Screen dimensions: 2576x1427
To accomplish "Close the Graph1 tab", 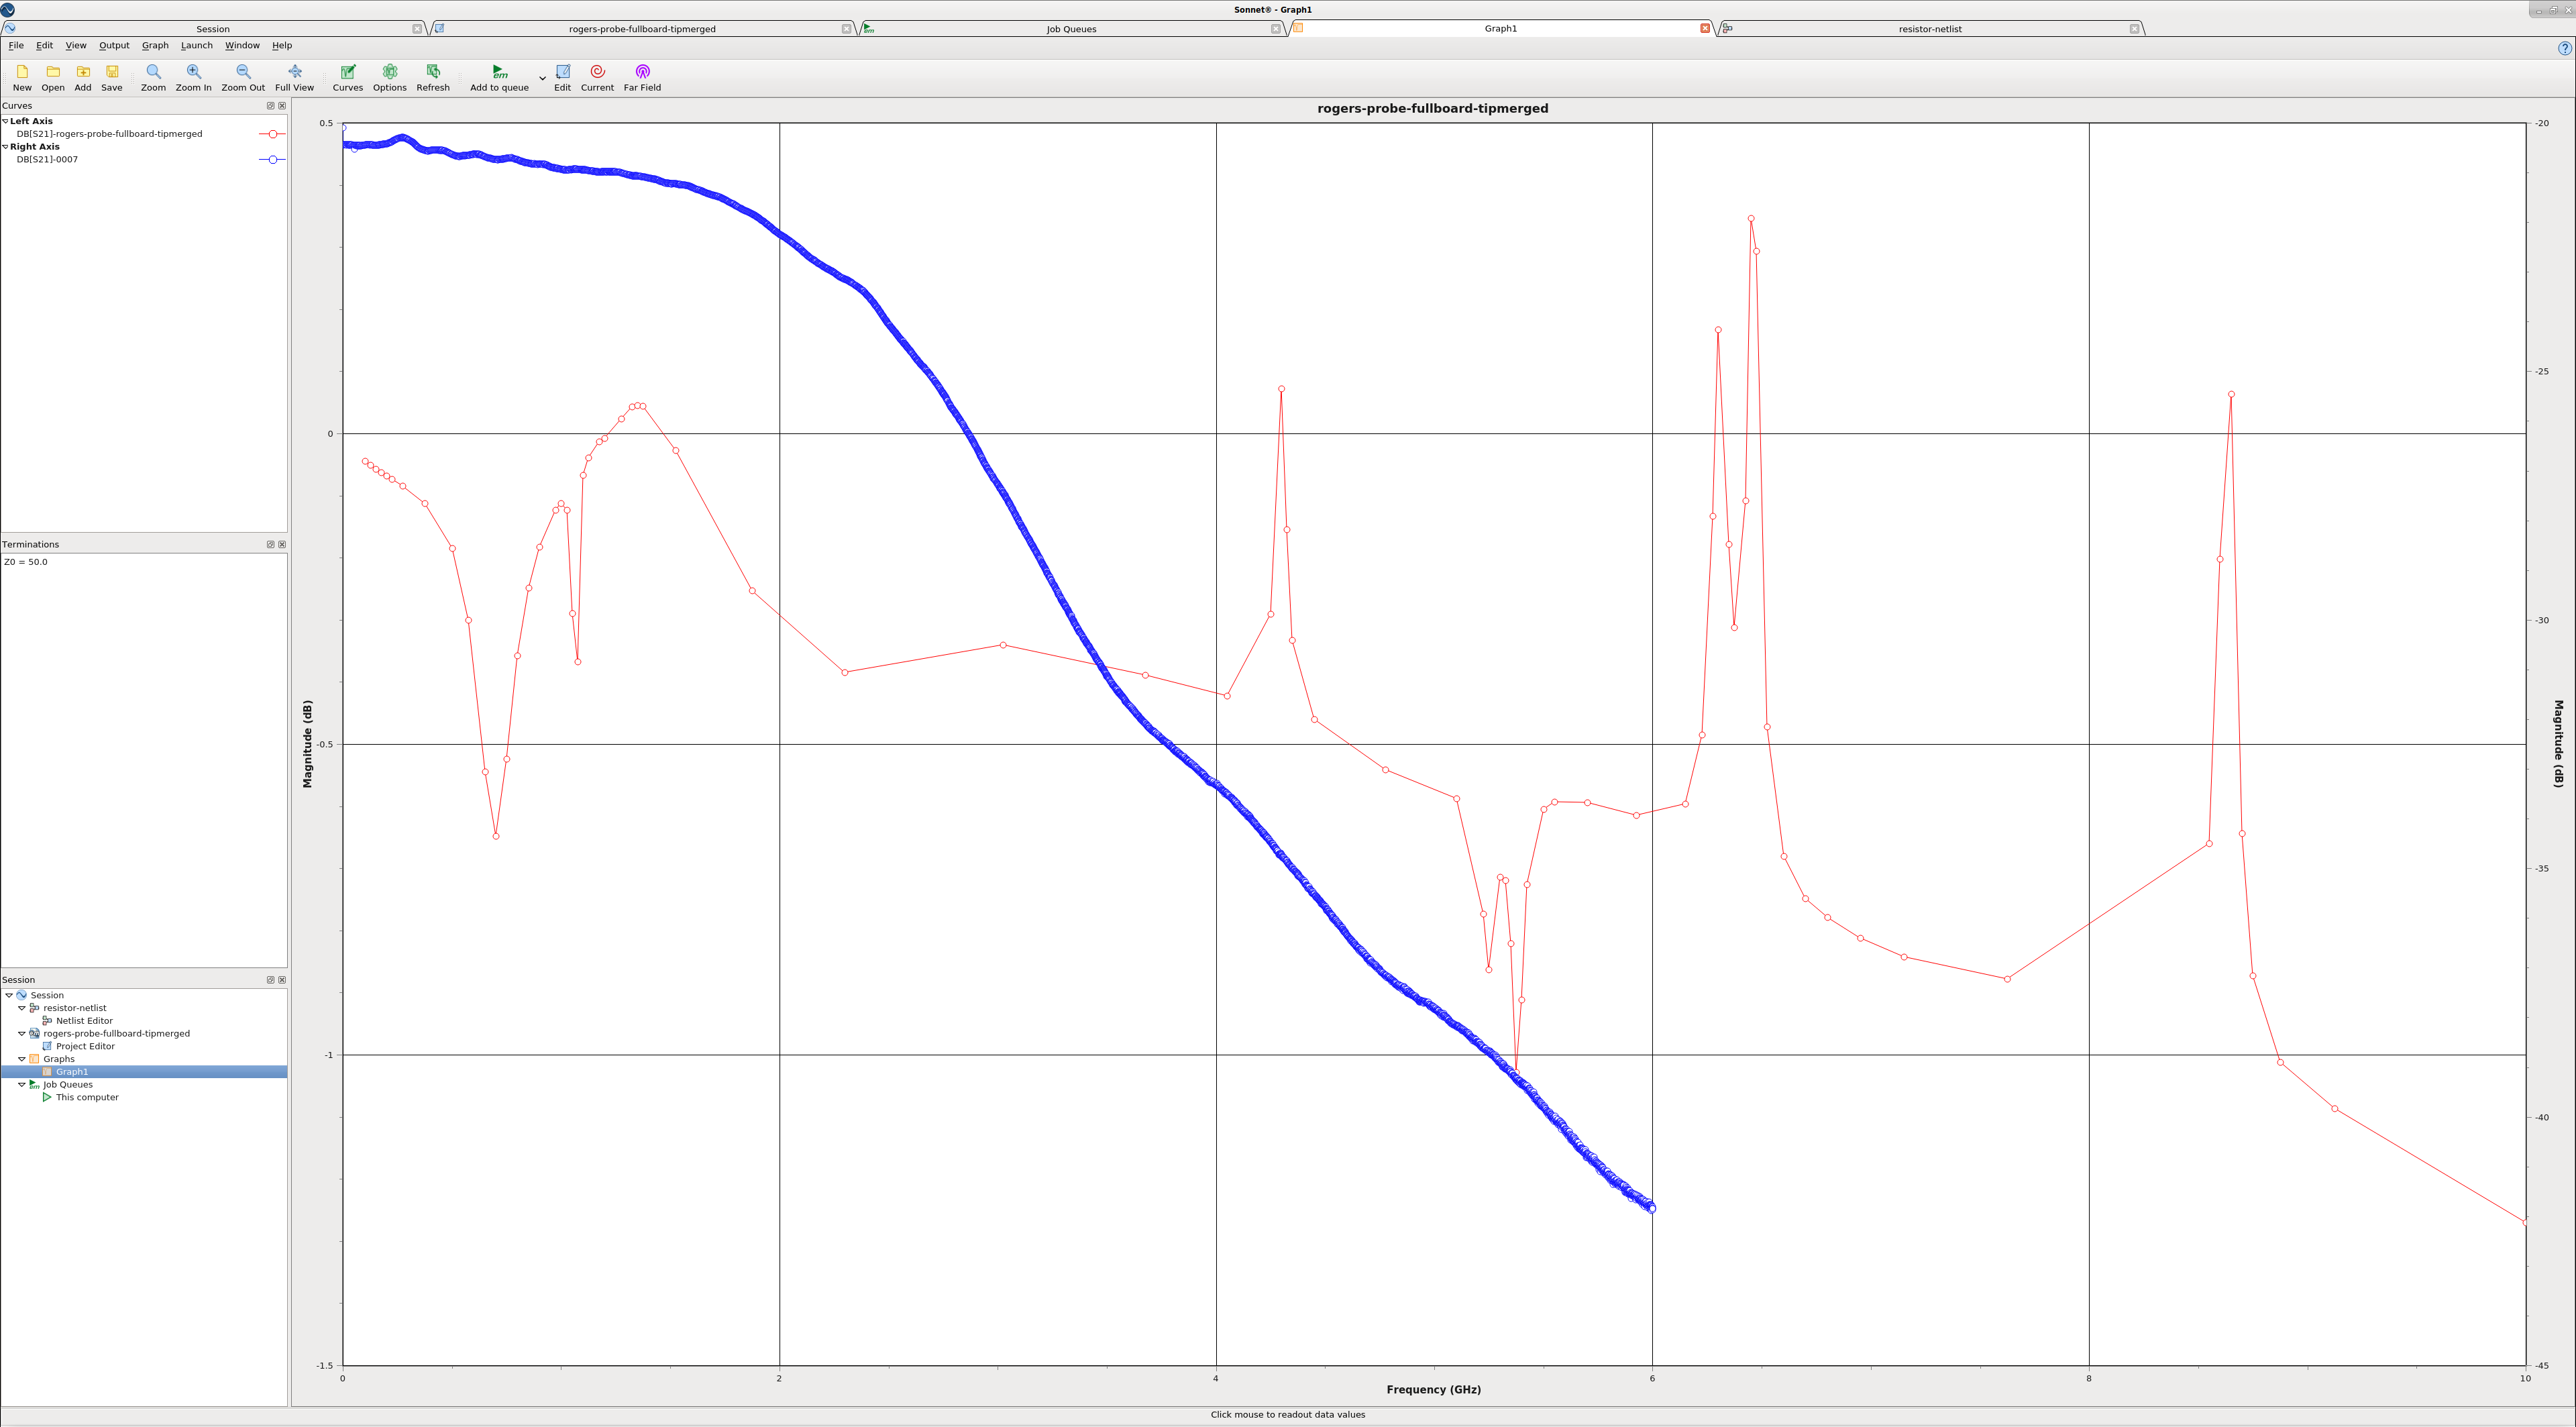I will click(1705, 28).
